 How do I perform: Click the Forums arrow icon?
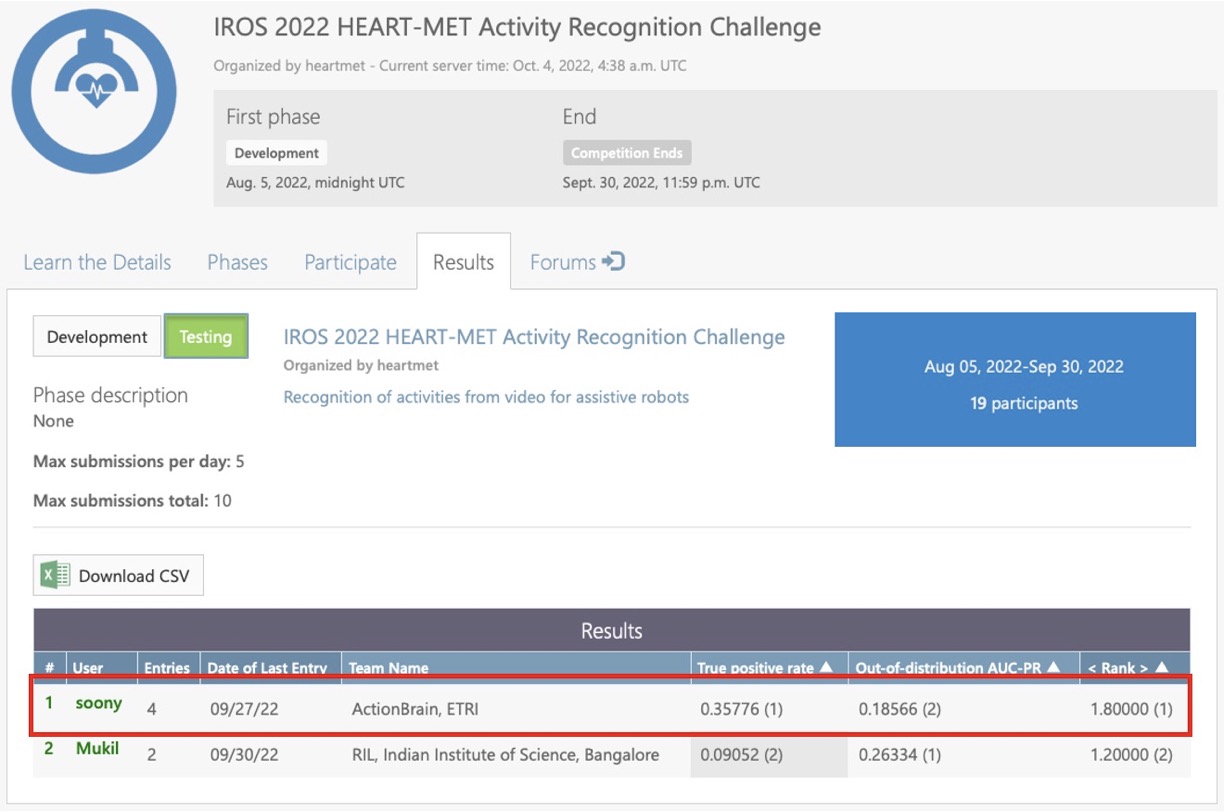614,262
